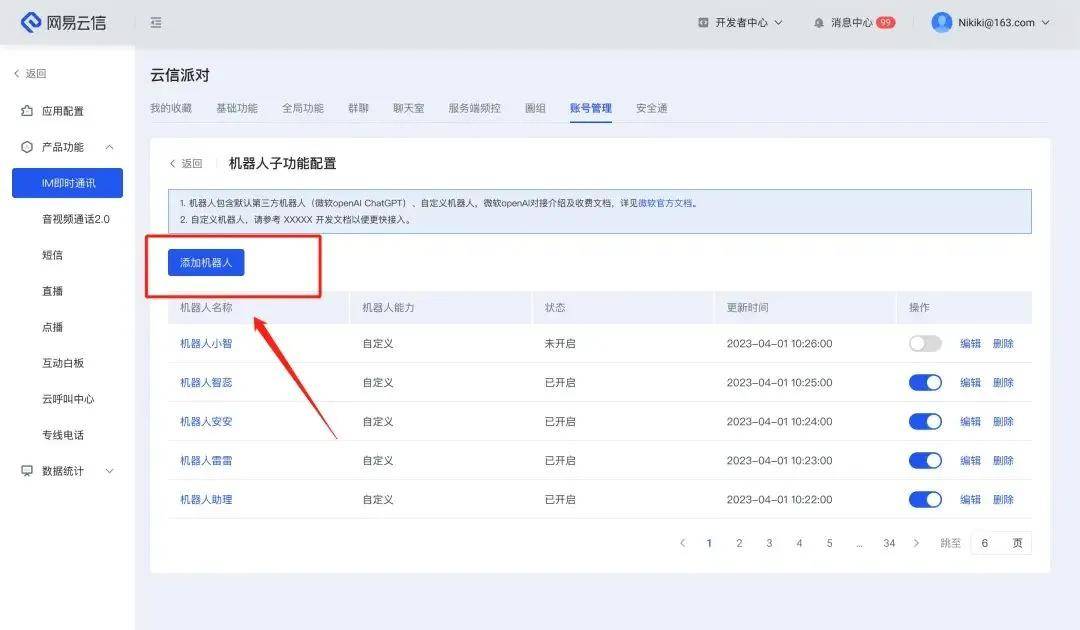Viewport: 1080px width, 630px height.
Task: Click the 添加机器人 button
Action: click(207, 262)
